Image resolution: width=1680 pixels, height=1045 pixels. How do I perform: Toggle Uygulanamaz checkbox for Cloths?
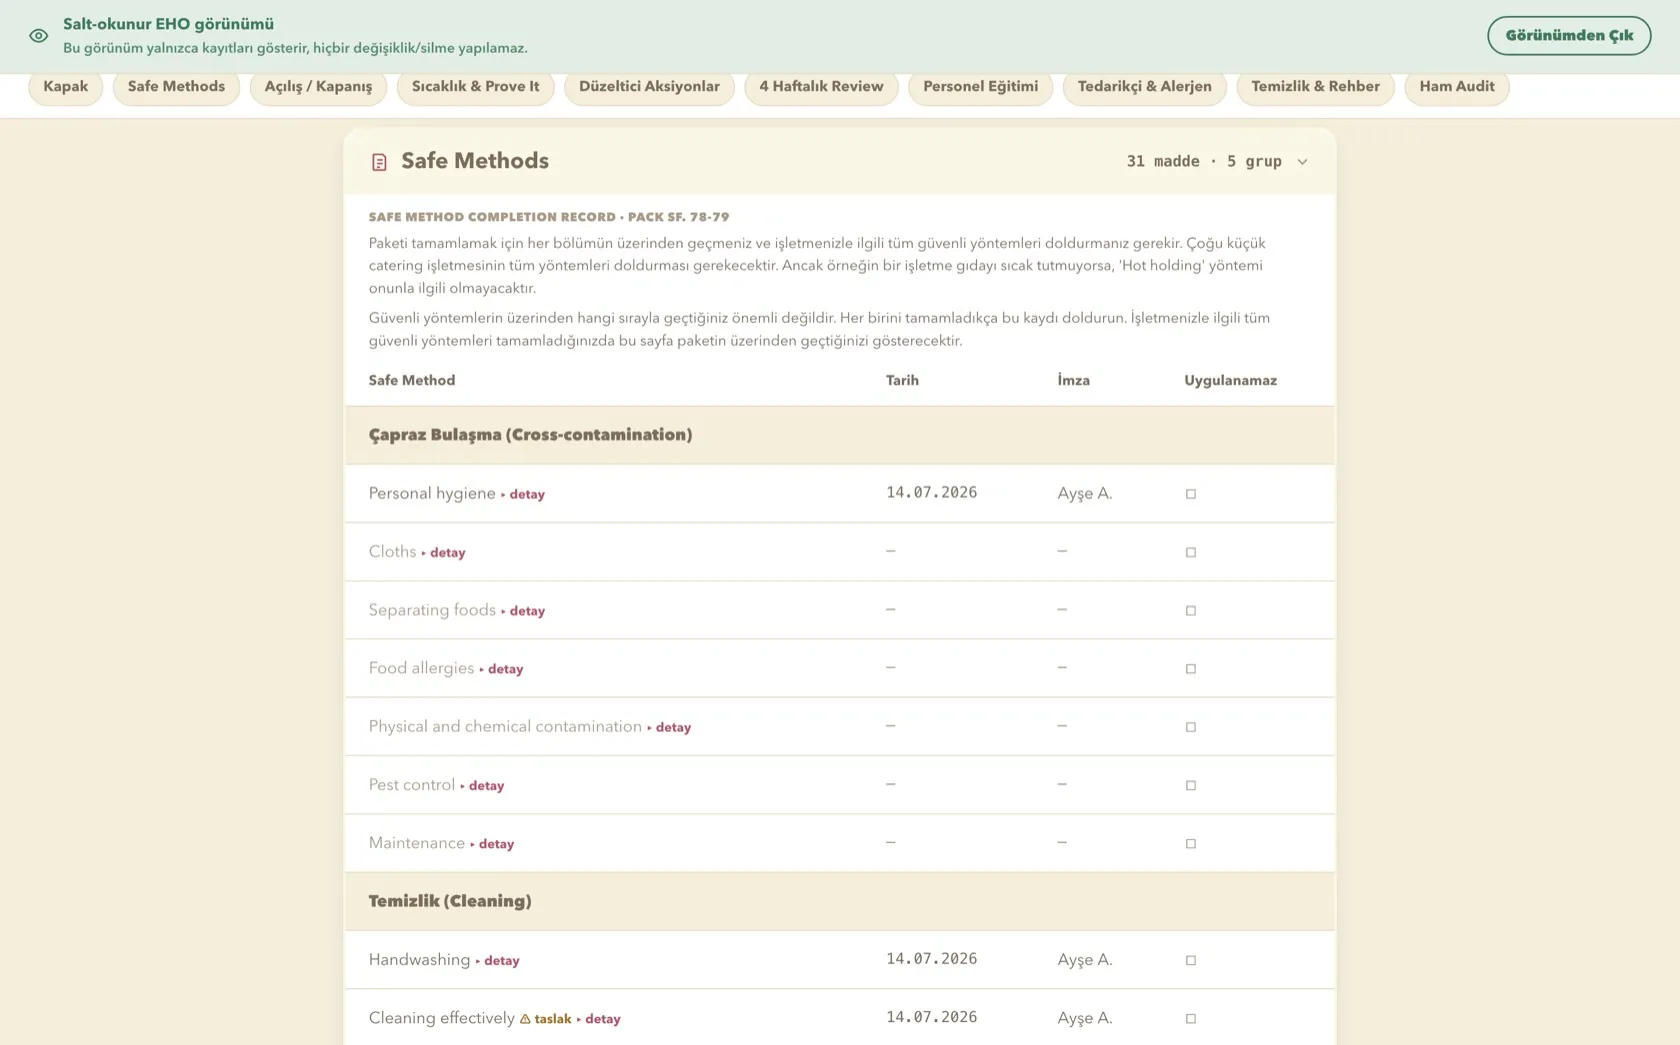click(x=1191, y=552)
